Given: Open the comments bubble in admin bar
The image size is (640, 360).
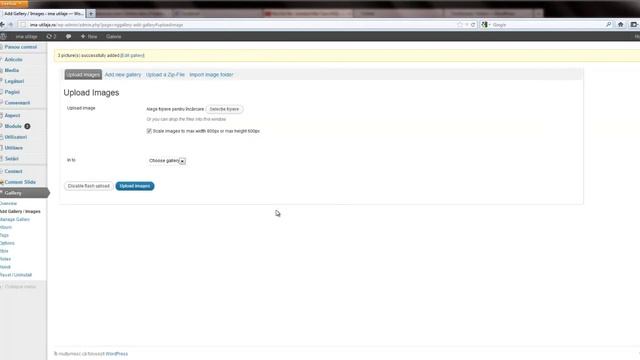Looking at the screenshot, I should pos(68,36).
